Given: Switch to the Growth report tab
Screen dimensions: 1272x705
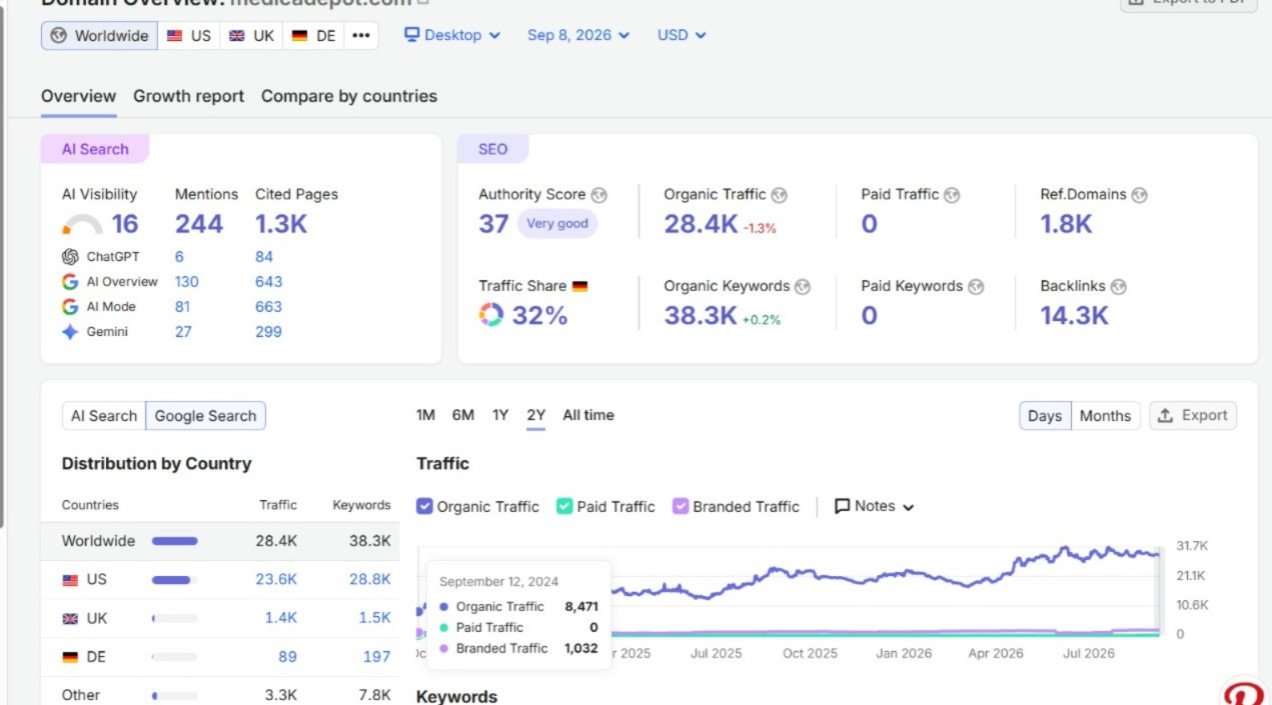Looking at the screenshot, I should pyautogui.click(x=188, y=96).
